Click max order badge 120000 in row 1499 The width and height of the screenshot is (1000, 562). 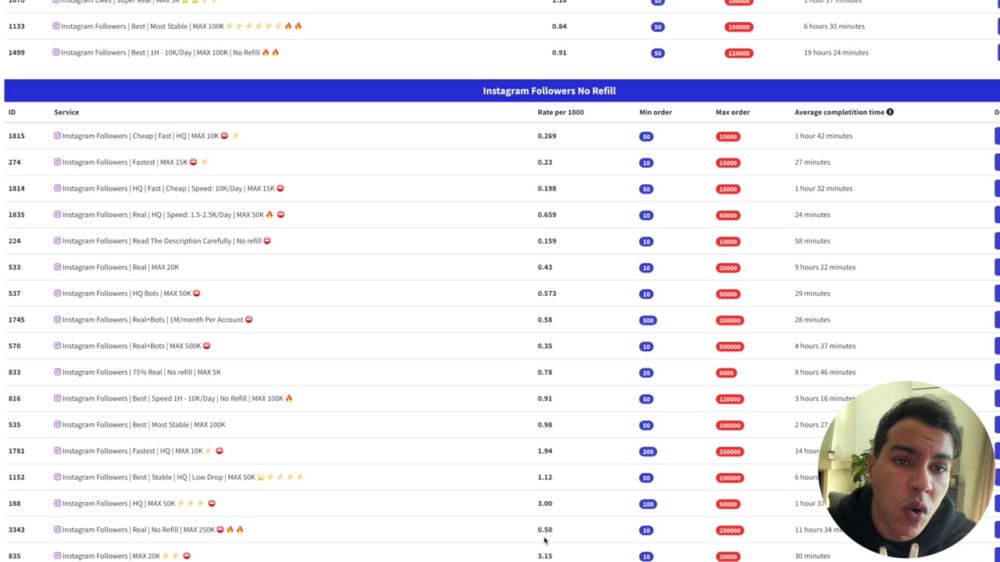tap(739, 53)
